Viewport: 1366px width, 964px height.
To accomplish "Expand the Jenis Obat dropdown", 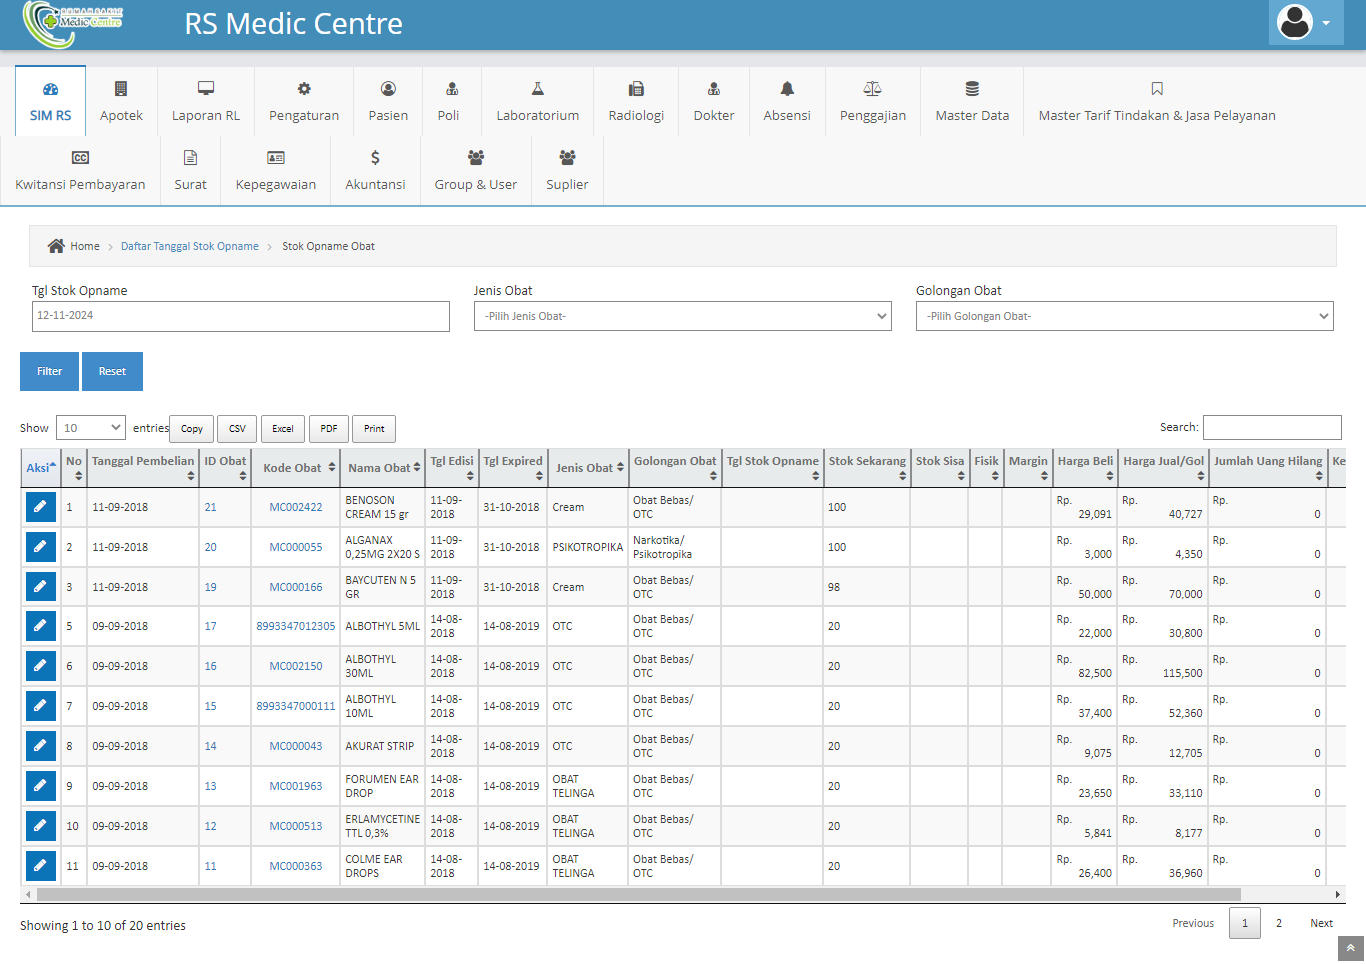I will point(682,316).
